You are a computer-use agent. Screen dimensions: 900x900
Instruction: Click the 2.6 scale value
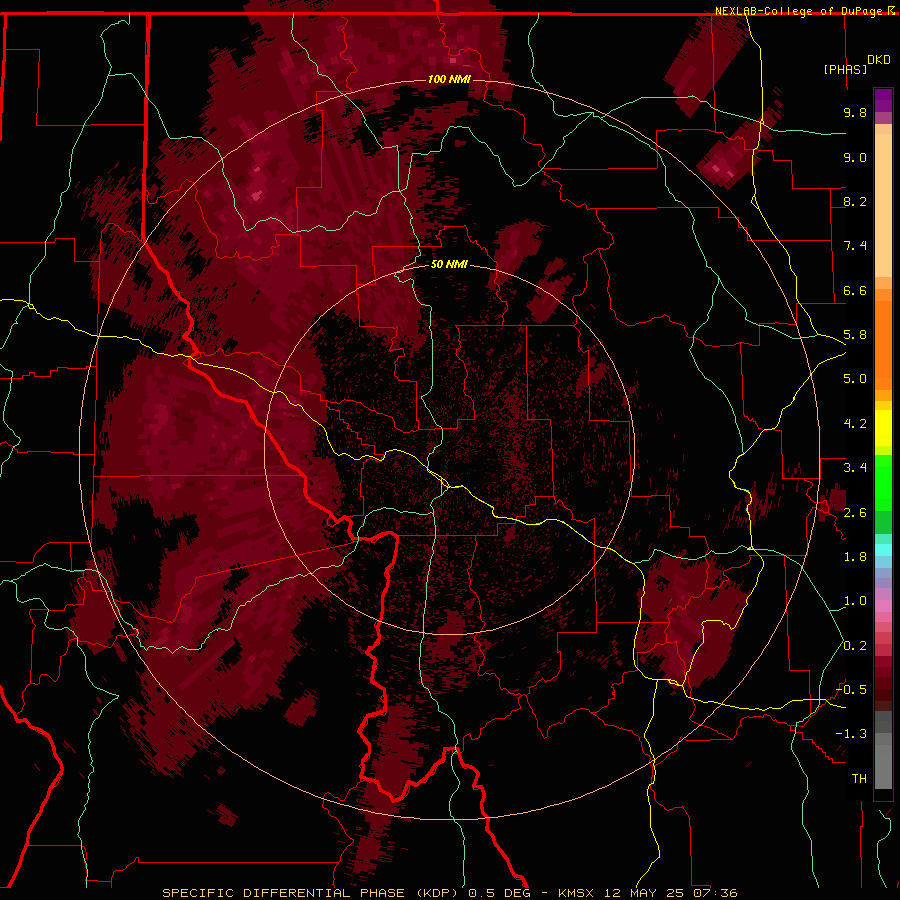[855, 513]
